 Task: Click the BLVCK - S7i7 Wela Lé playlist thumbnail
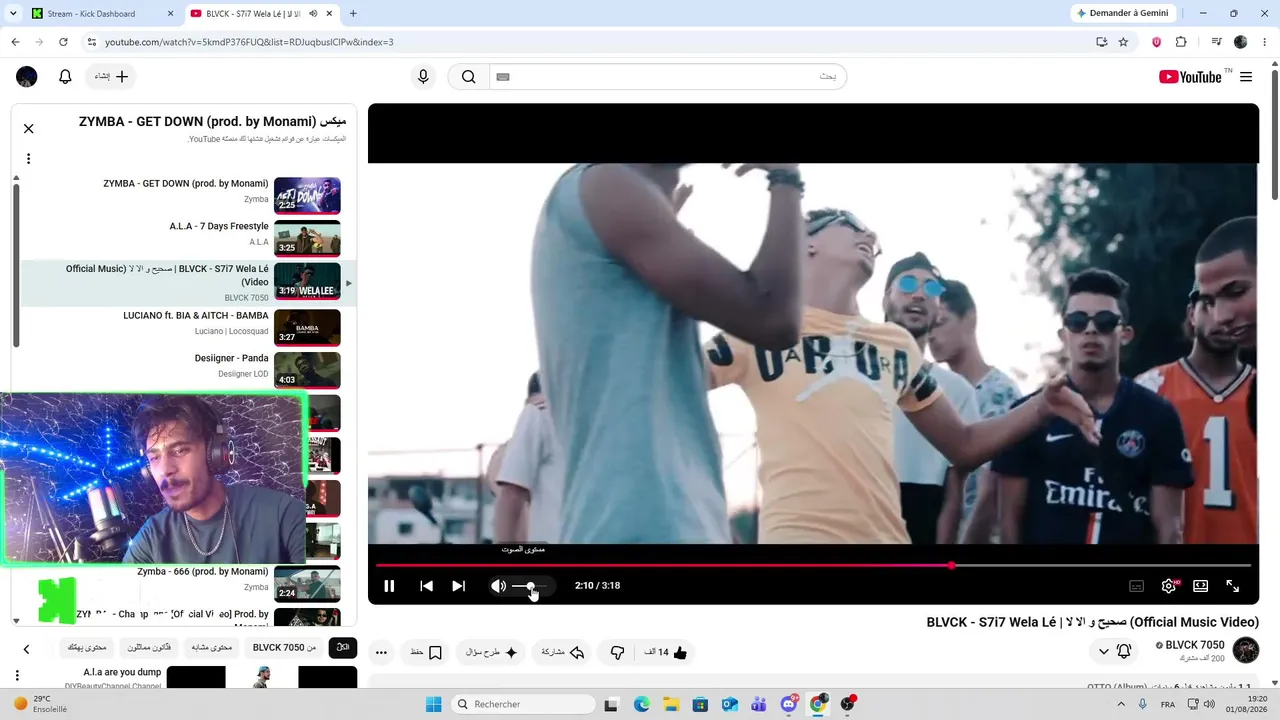point(307,282)
